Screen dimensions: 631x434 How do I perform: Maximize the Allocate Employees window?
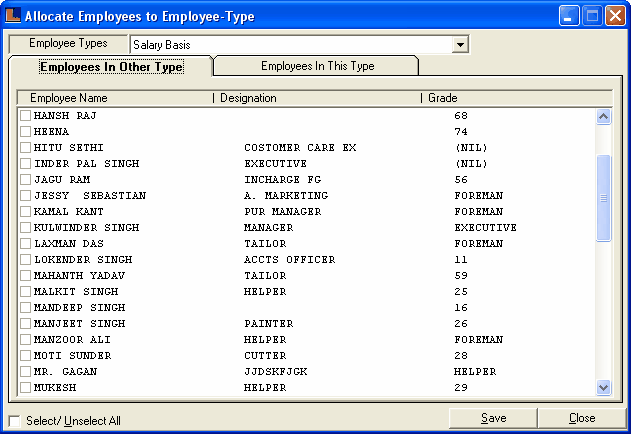(592, 16)
